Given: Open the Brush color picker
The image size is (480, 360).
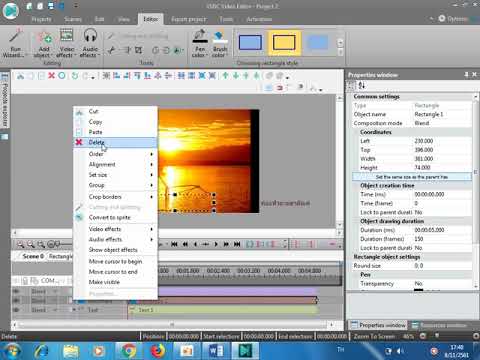Looking at the screenshot, I should (x=220, y=43).
